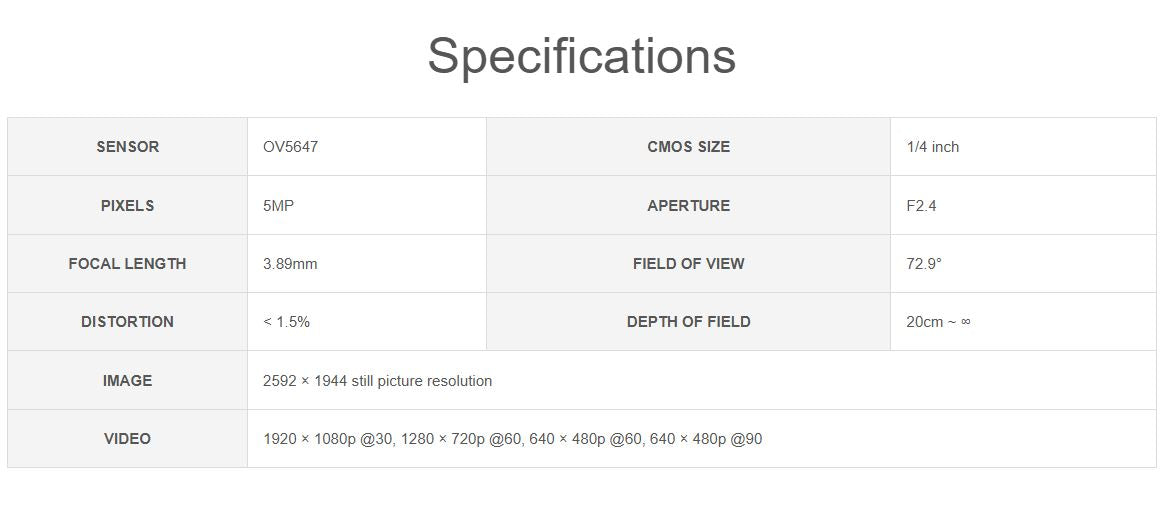Select the FIELD OF VIEW label
The image size is (1172, 515).
(688, 264)
